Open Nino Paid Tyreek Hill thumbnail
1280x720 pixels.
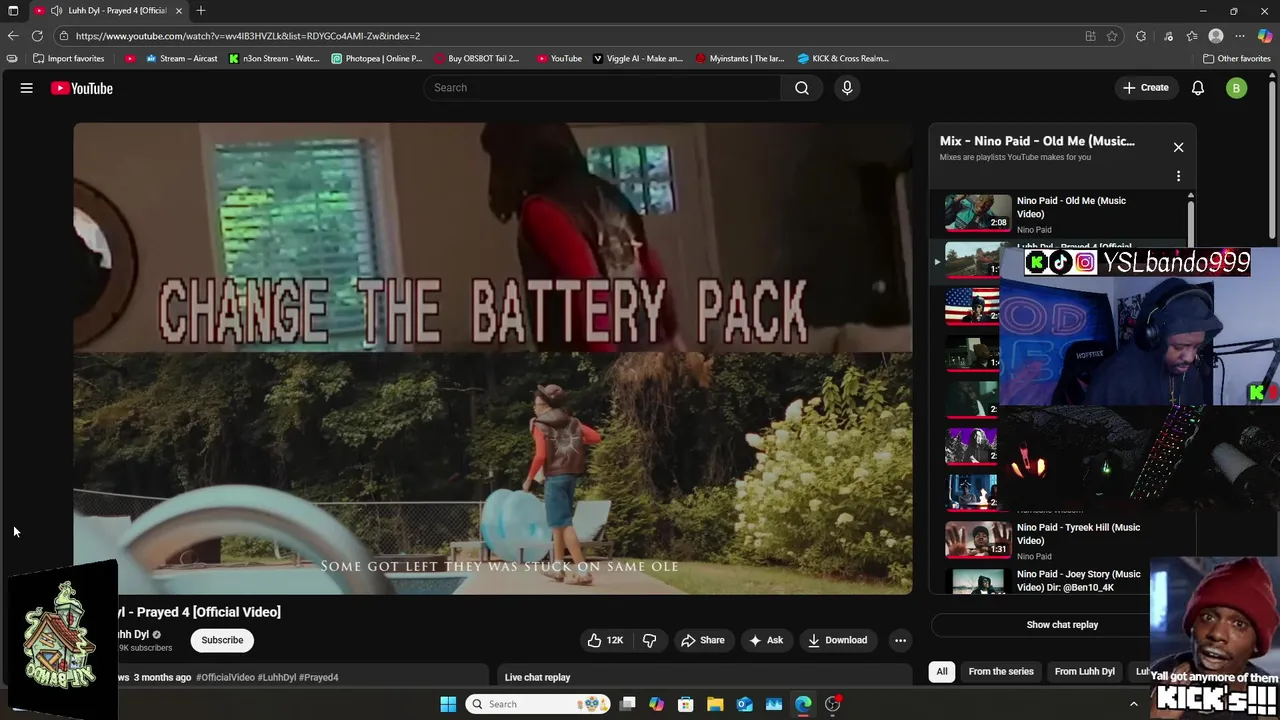click(x=978, y=539)
